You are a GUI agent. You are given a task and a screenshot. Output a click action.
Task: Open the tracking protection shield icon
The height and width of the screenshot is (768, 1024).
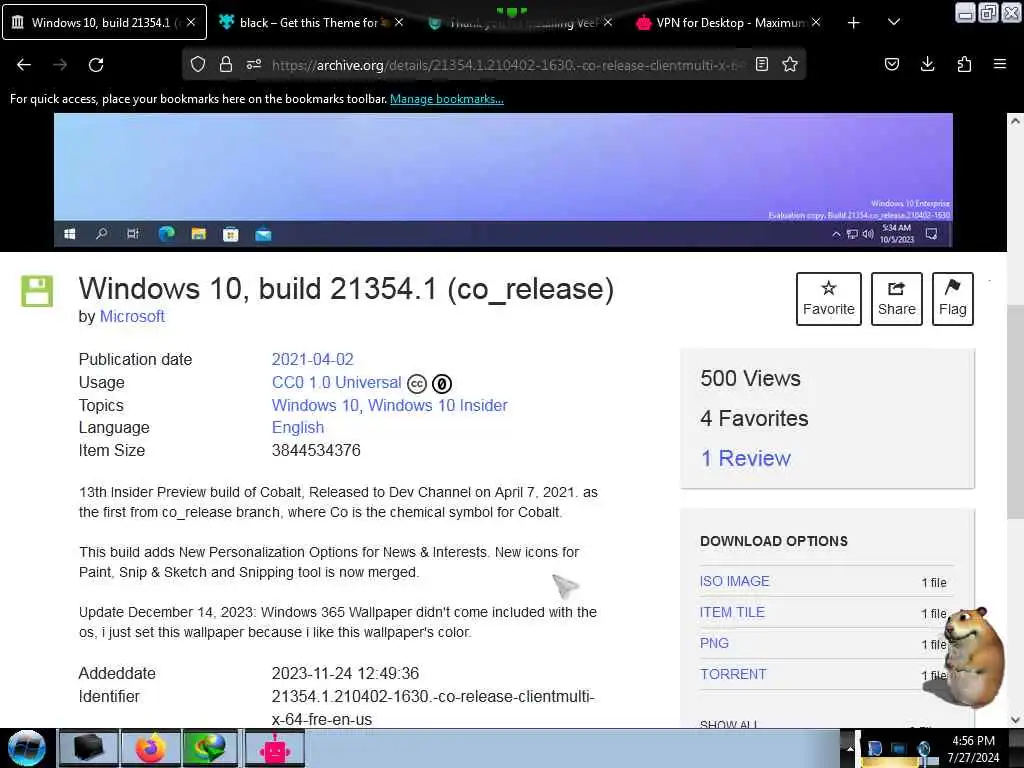coord(198,64)
